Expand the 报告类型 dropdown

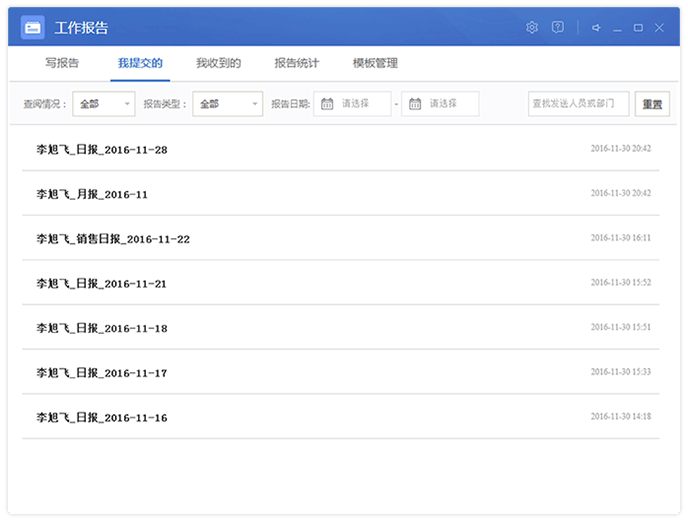point(227,104)
